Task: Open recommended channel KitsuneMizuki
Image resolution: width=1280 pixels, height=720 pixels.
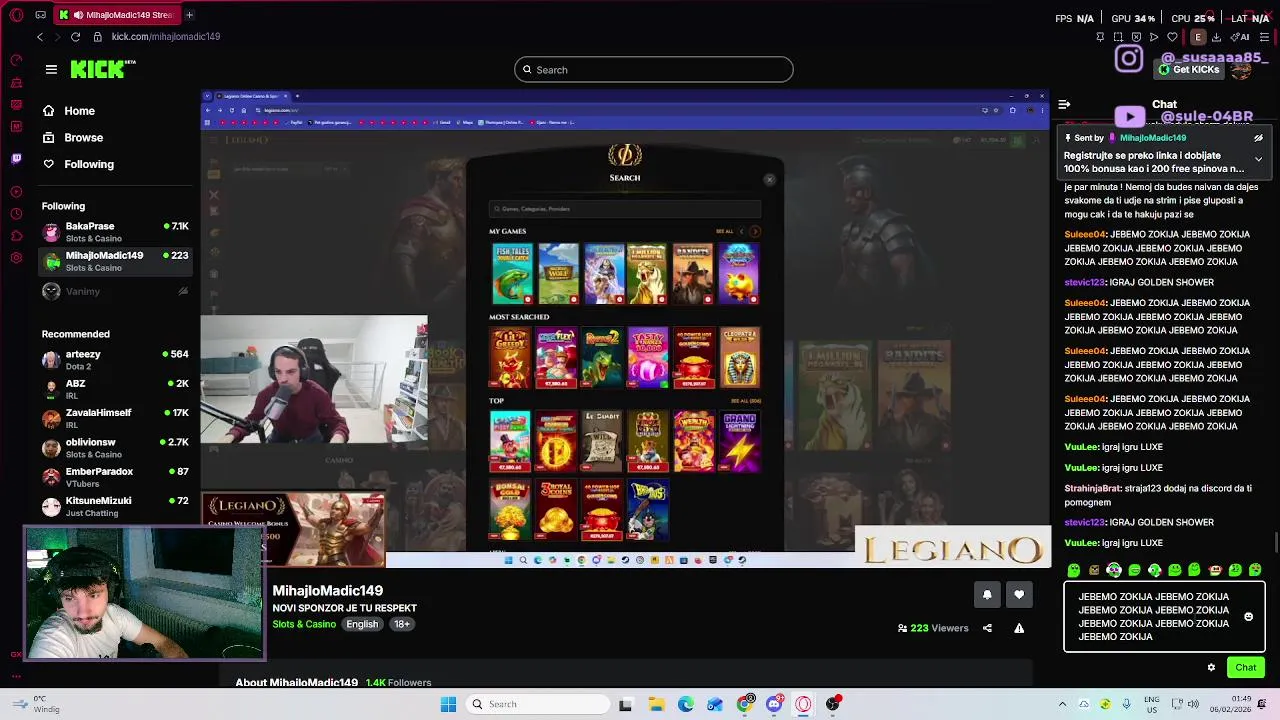Action: (115, 506)
